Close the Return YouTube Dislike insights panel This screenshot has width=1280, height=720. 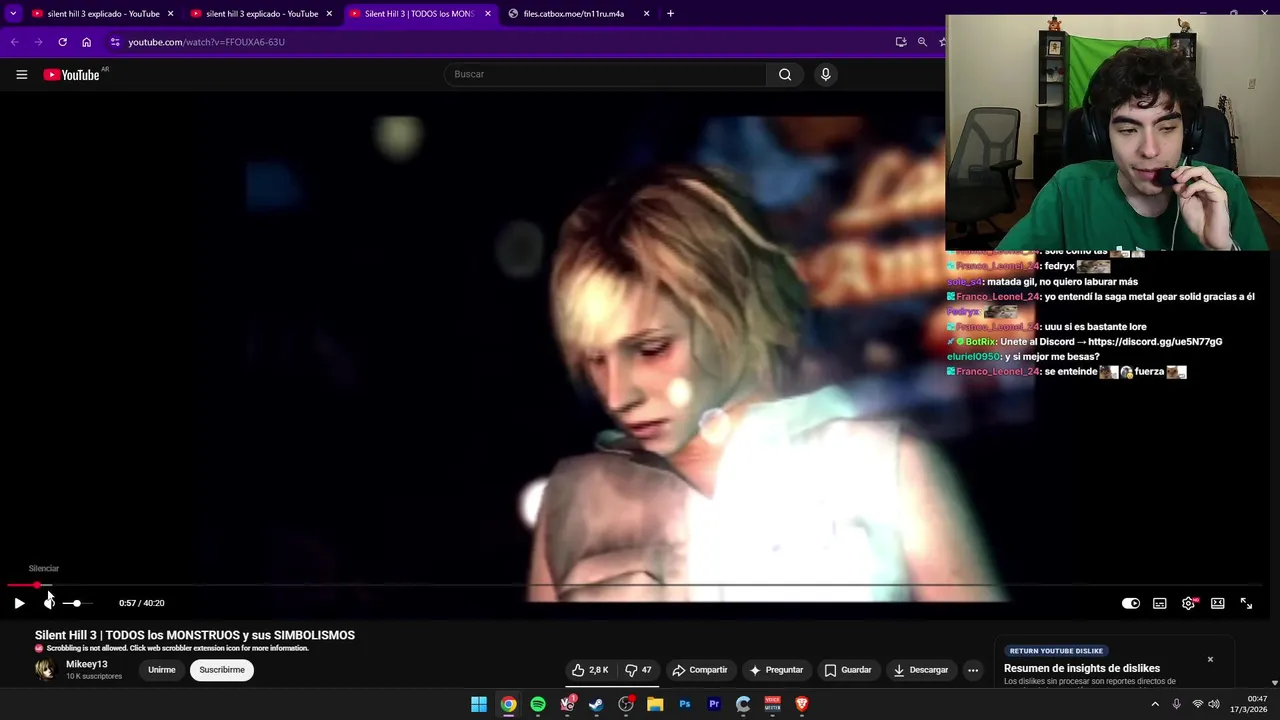tap(1210, 659)
